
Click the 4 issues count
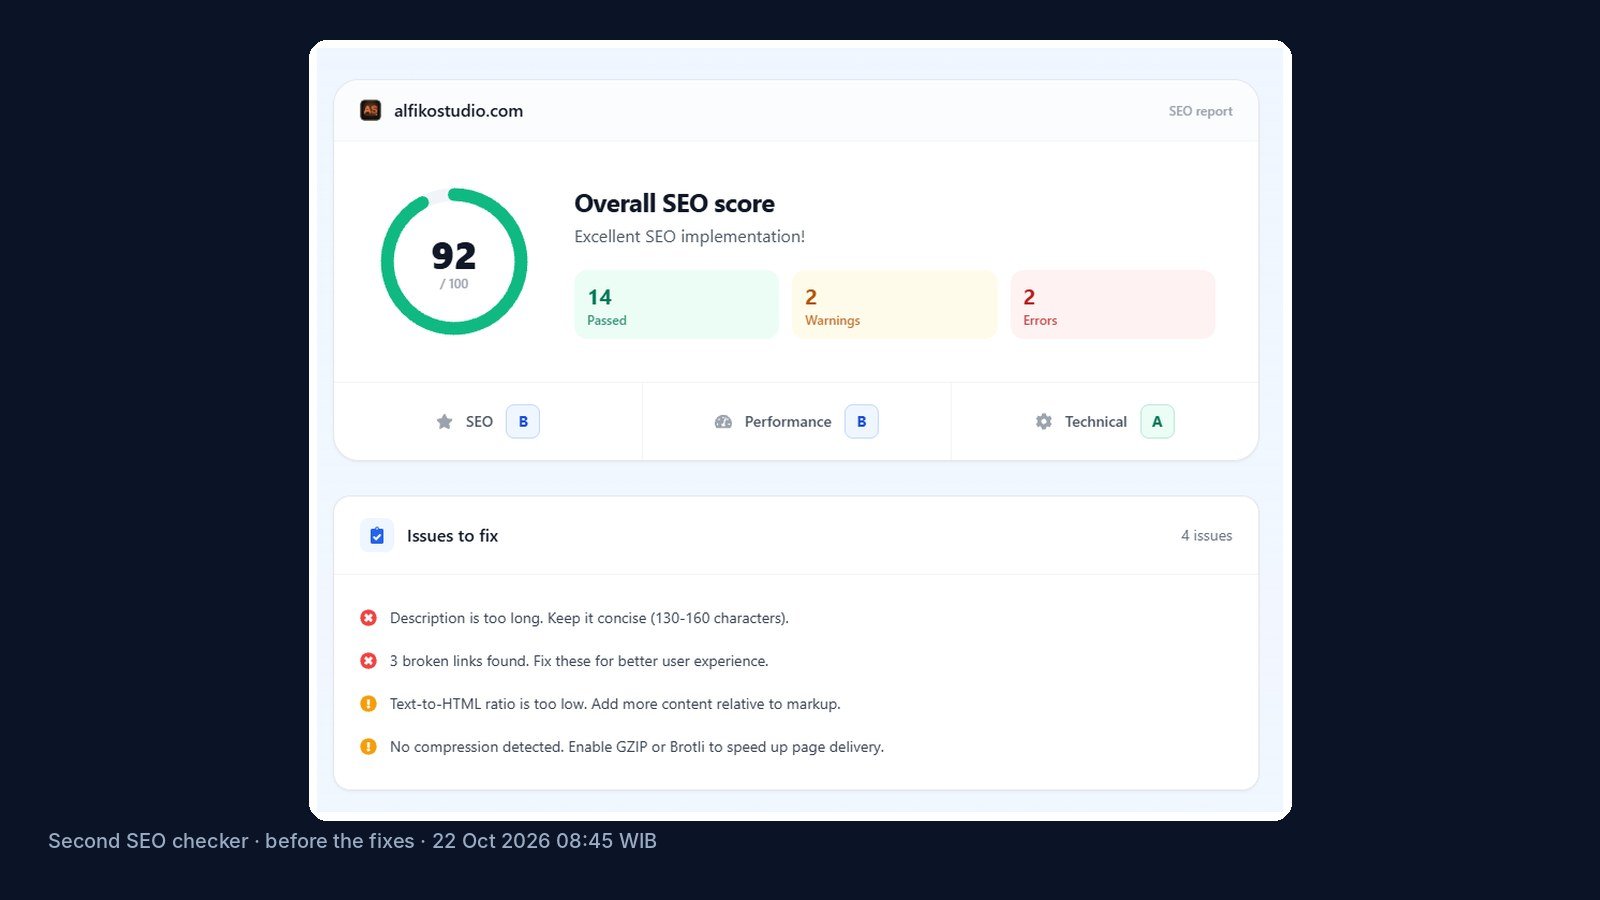[1206, 536]
